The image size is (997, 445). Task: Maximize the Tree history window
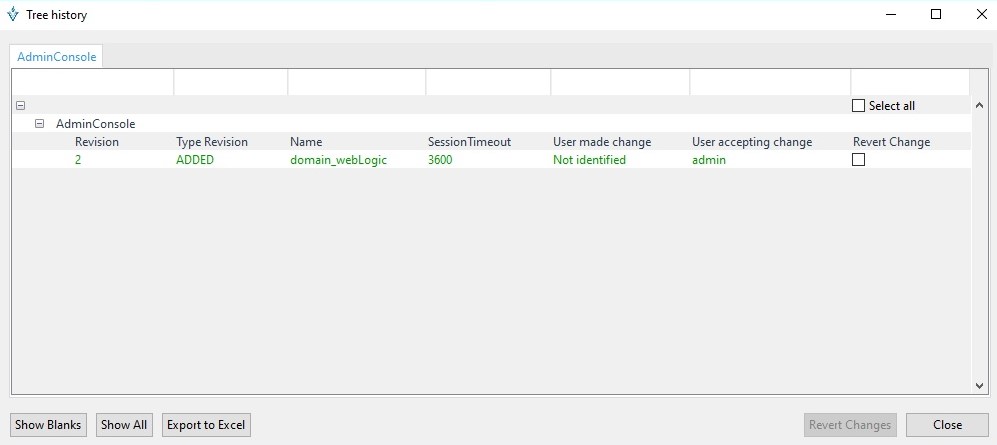click(936, 14)
